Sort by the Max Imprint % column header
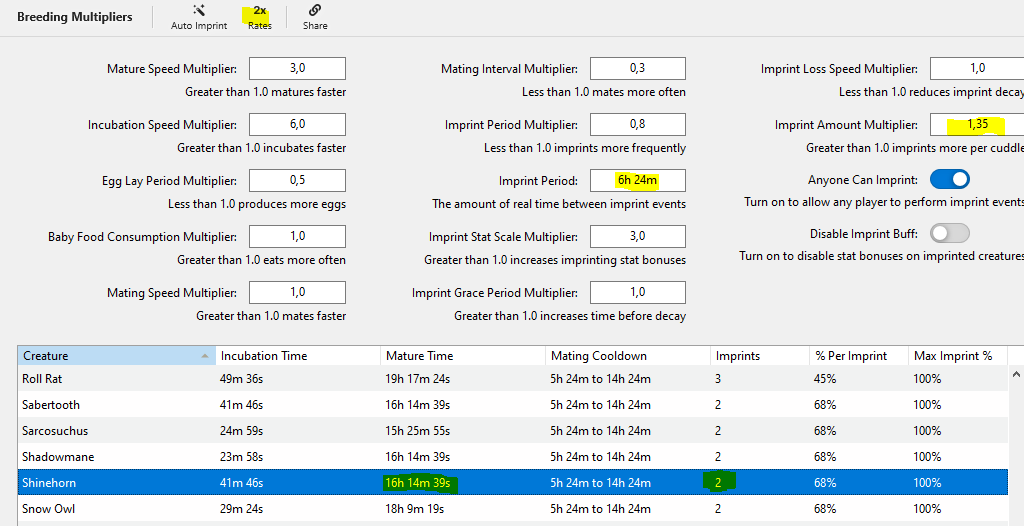Viewport: 1024px width, 526px height. (958, 355)
